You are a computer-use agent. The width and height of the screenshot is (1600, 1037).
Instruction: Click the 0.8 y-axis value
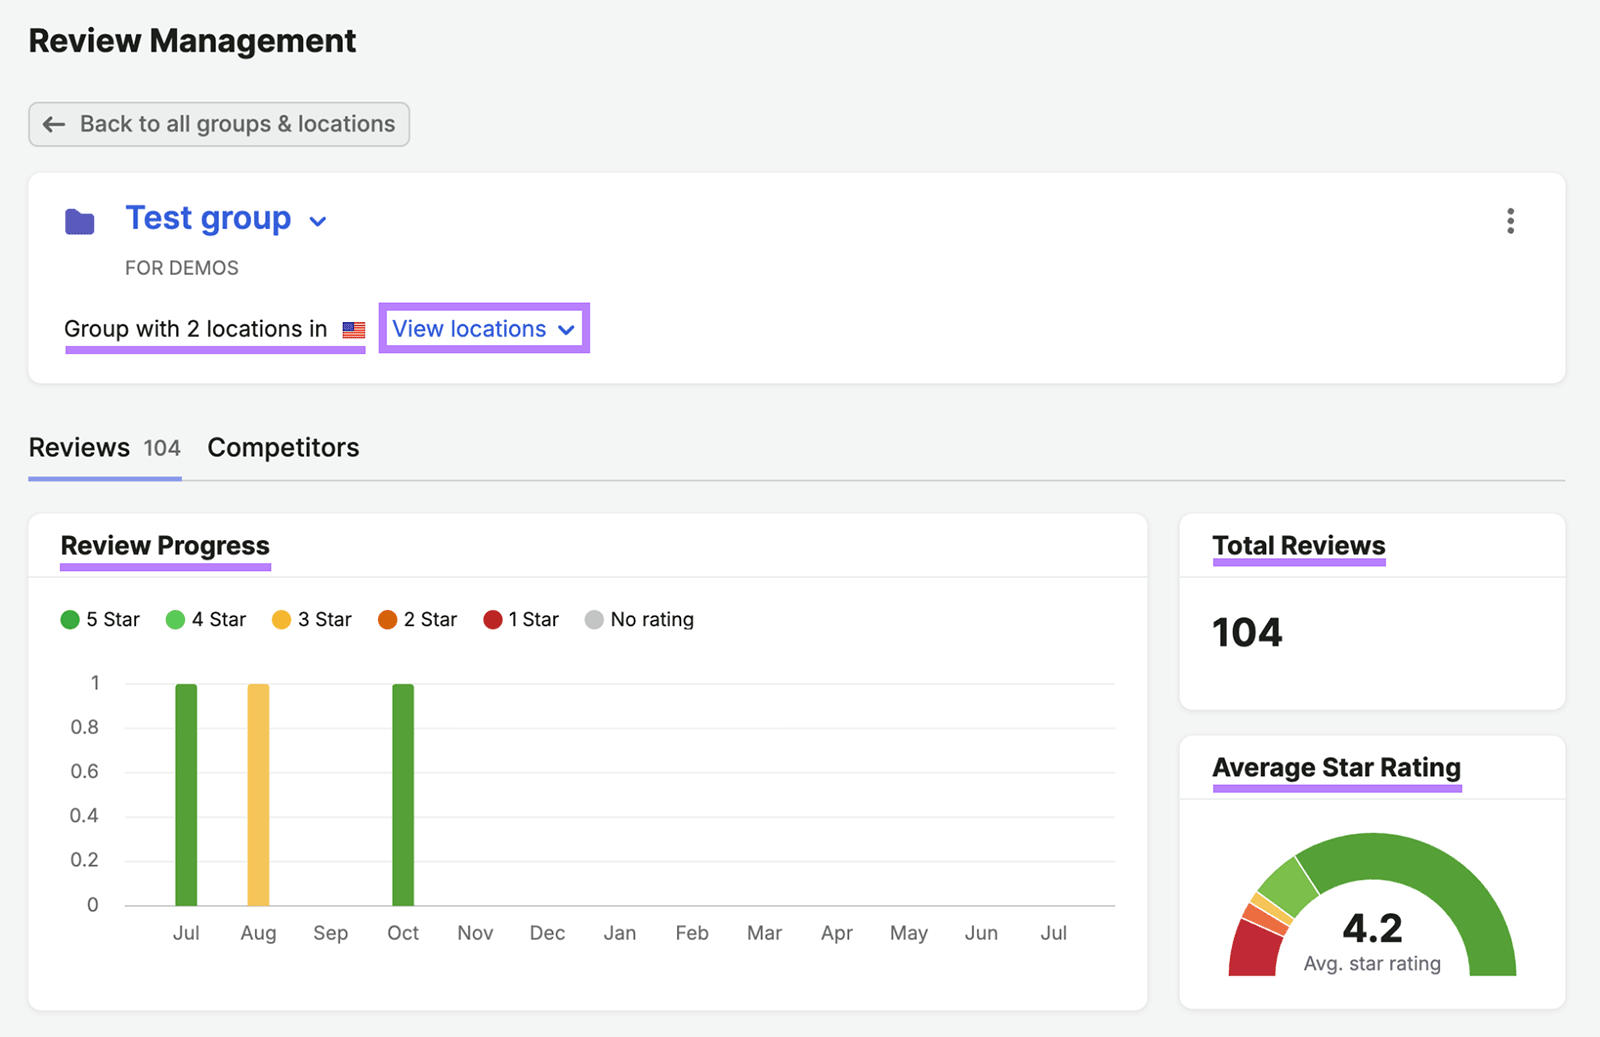pos(84,727)
